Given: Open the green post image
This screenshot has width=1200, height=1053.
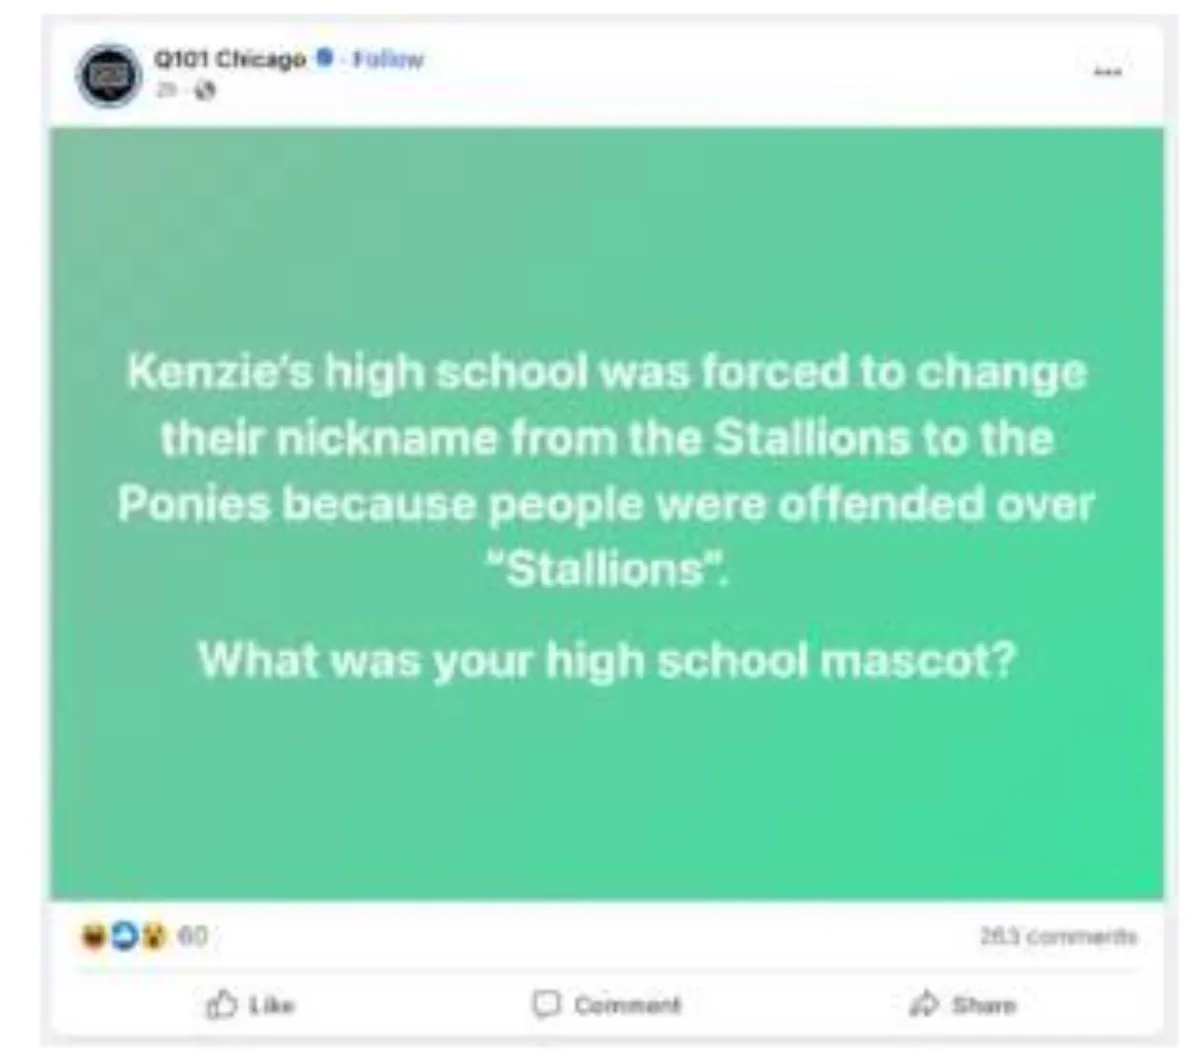Looking at the screenshot, I should pos(607,513).
